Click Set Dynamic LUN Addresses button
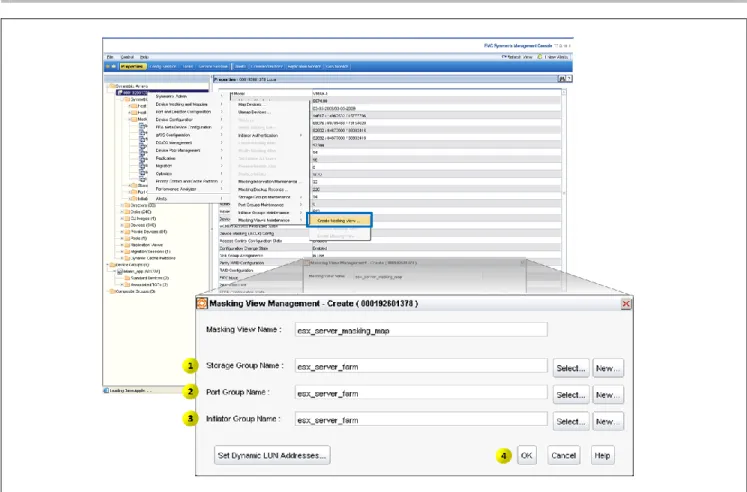747x492 pixels. (272, 455)
